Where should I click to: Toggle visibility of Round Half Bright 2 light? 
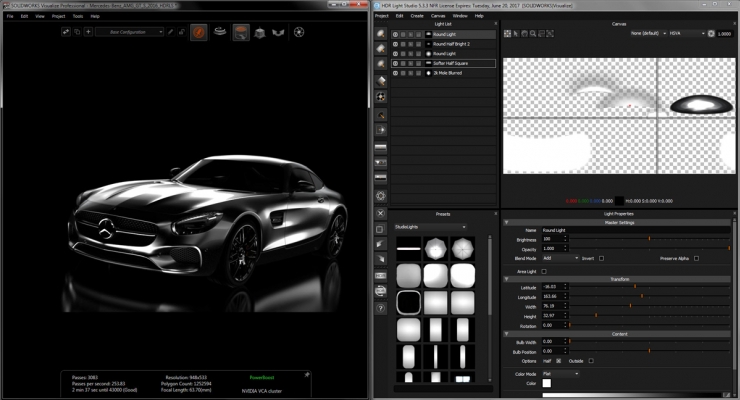tap(395, 44)
